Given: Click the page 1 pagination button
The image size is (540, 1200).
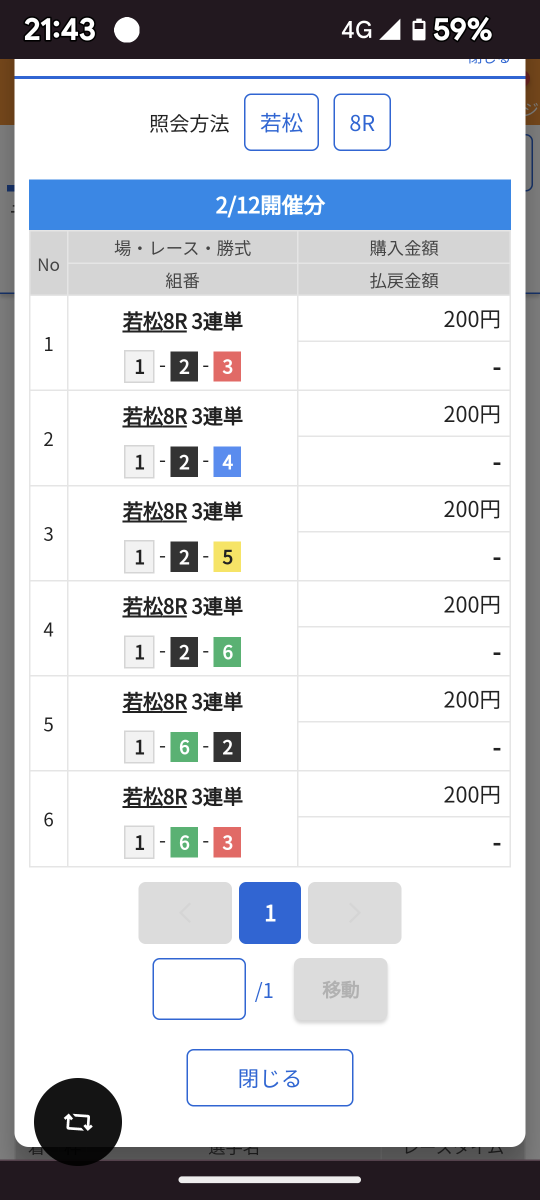Looking at the screenshot, I should tap(270, 913).
